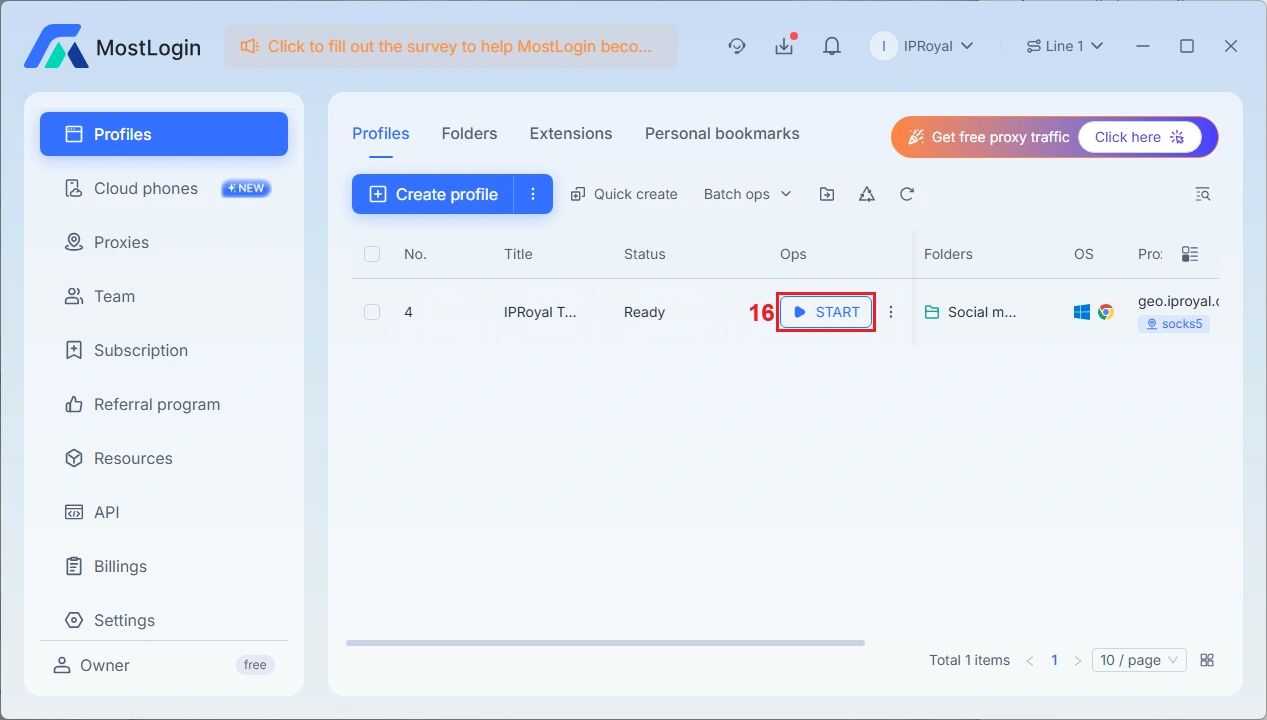
Task: Click the Status column header
Action: (x=644, y=254)
